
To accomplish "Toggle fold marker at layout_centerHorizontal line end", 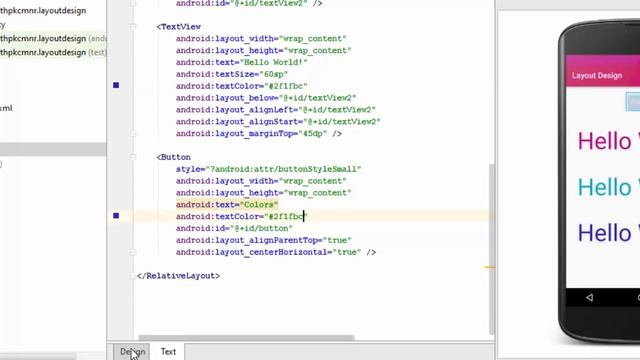I will click(133, 252).
